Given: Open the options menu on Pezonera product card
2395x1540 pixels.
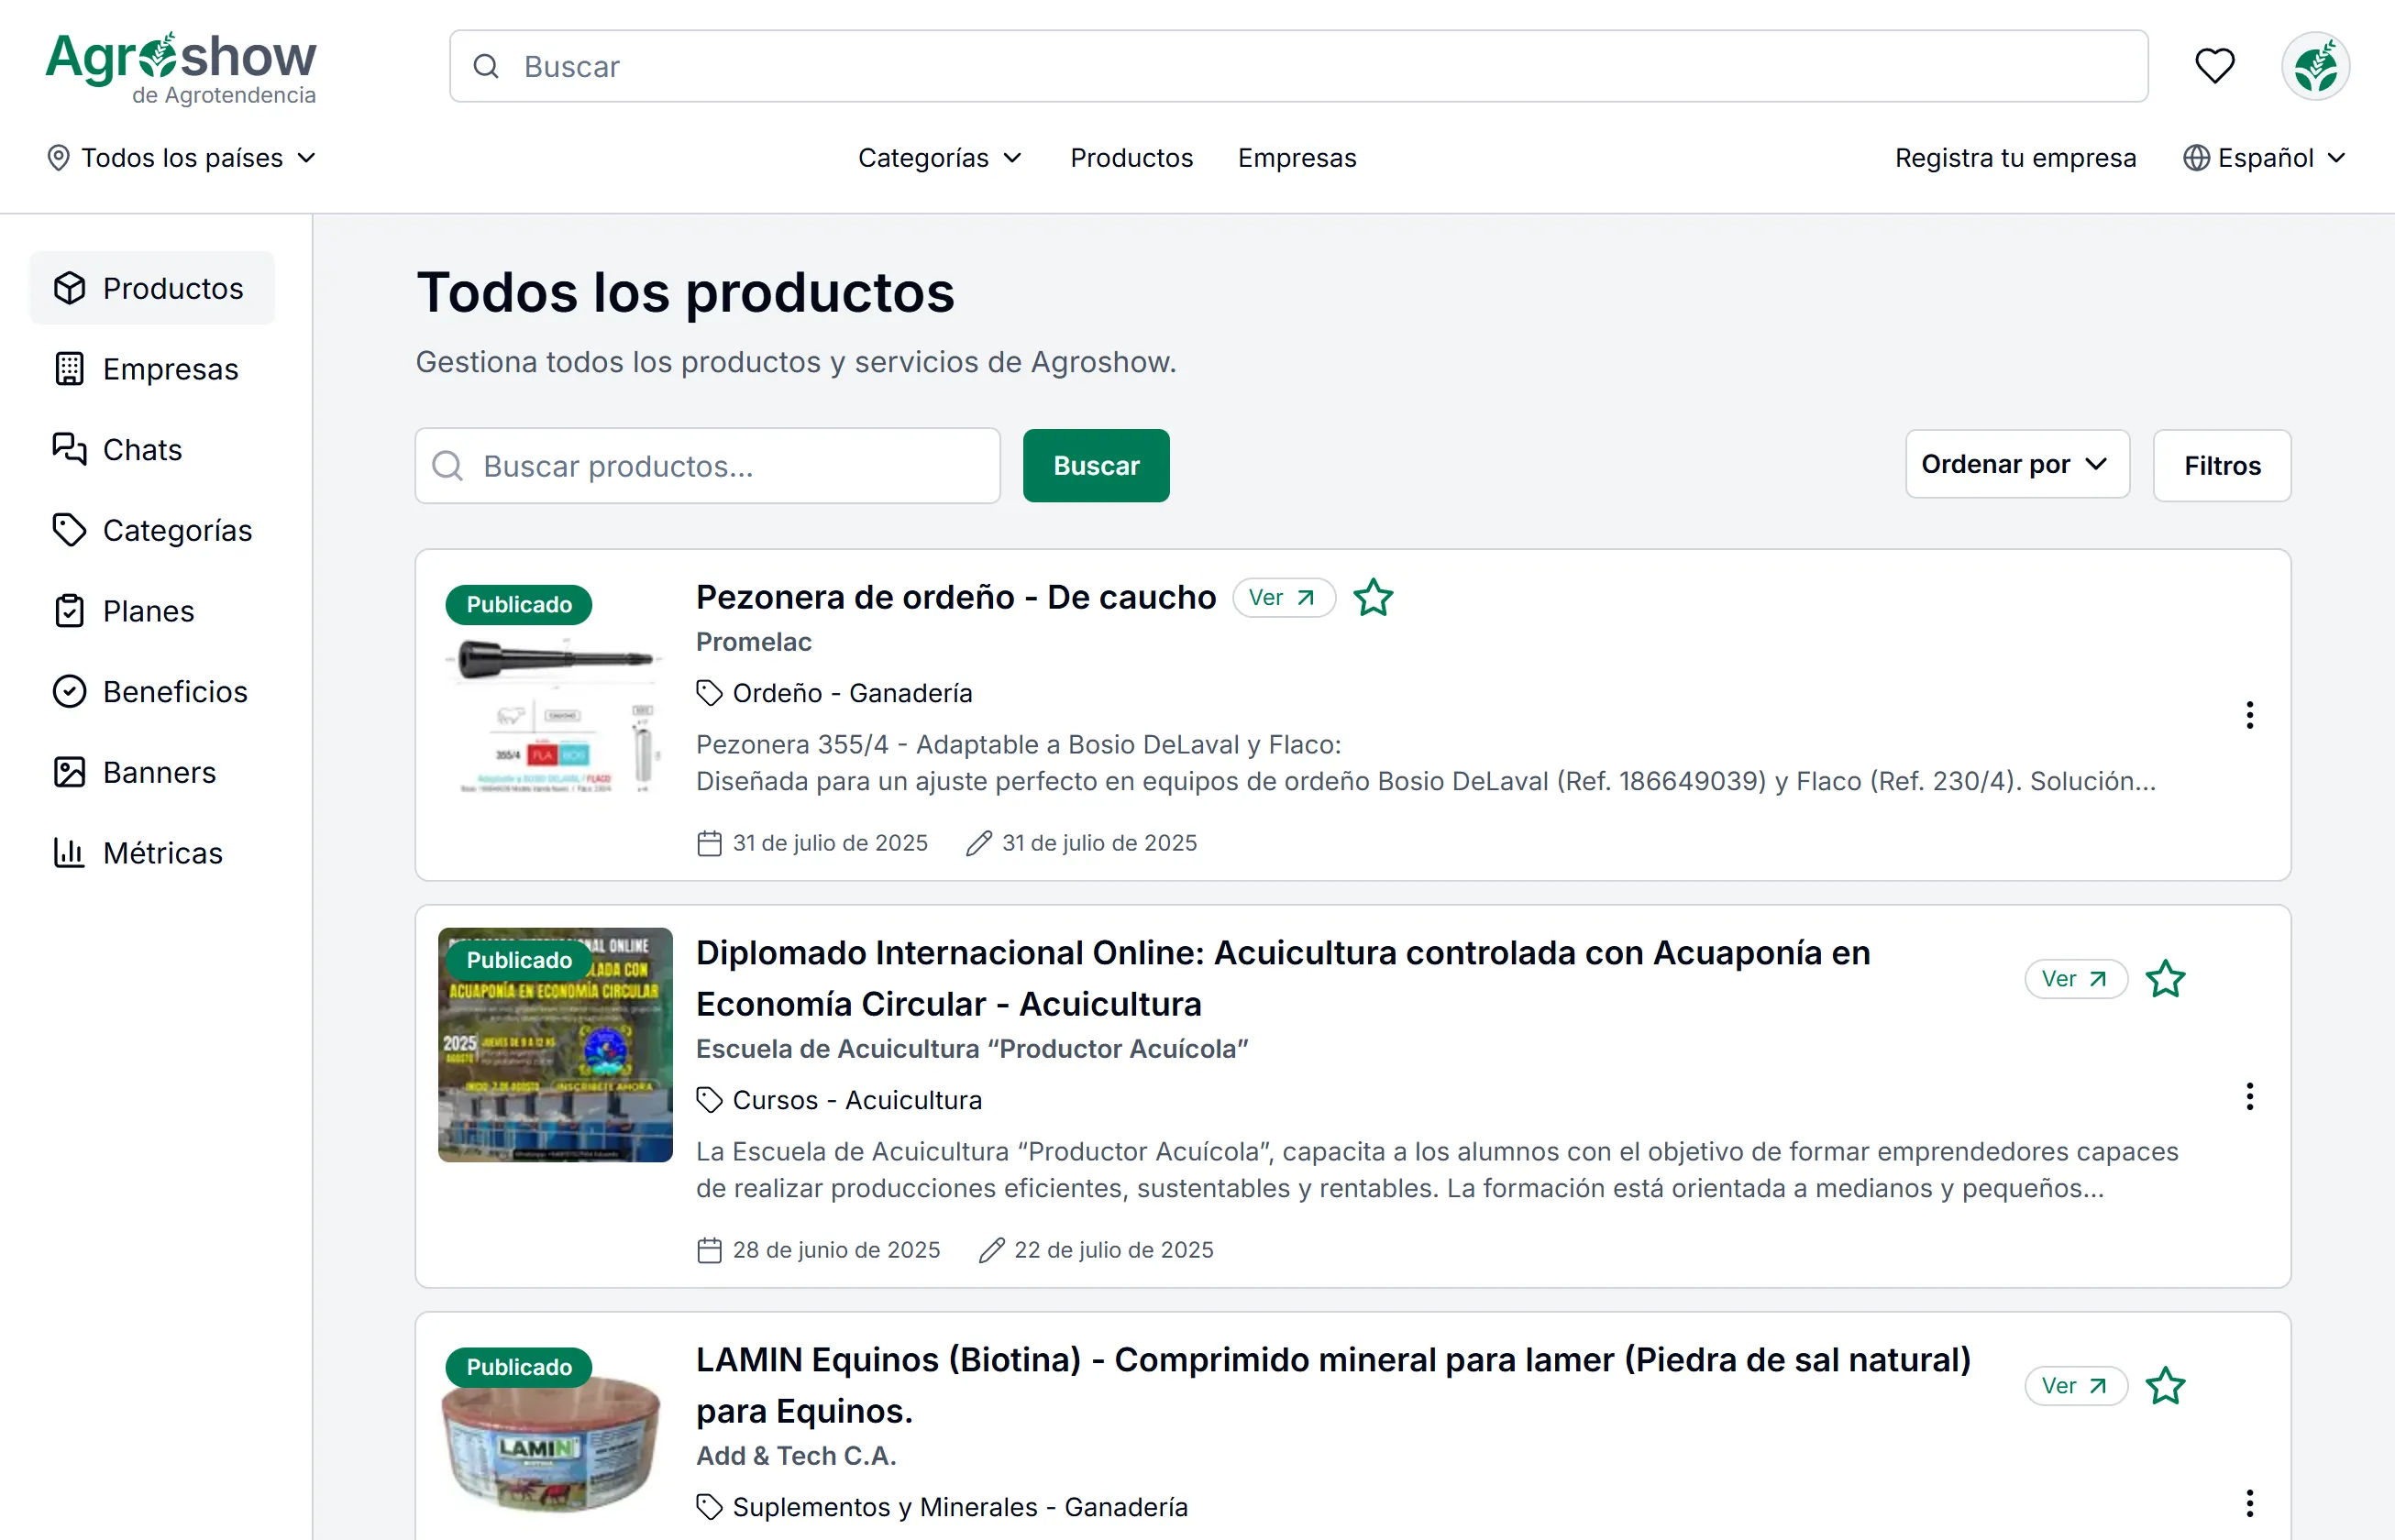Looking at the screenshot, I should click(2249, 715).
